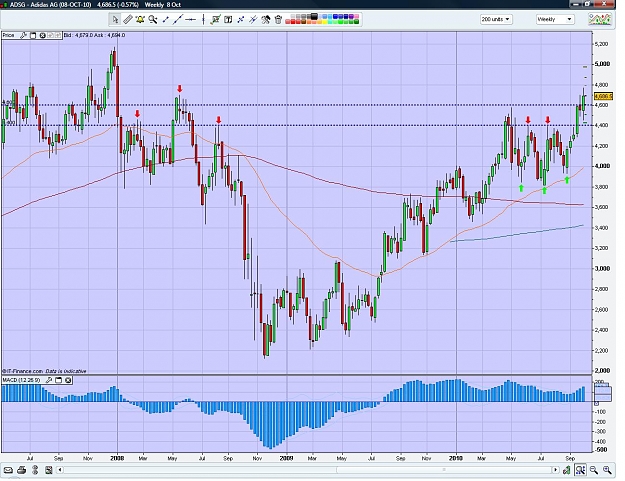Zoom in using the plus magnifier
Image resolution: width=625 pixels, height=481 pixels.
[x=607, y=470]
